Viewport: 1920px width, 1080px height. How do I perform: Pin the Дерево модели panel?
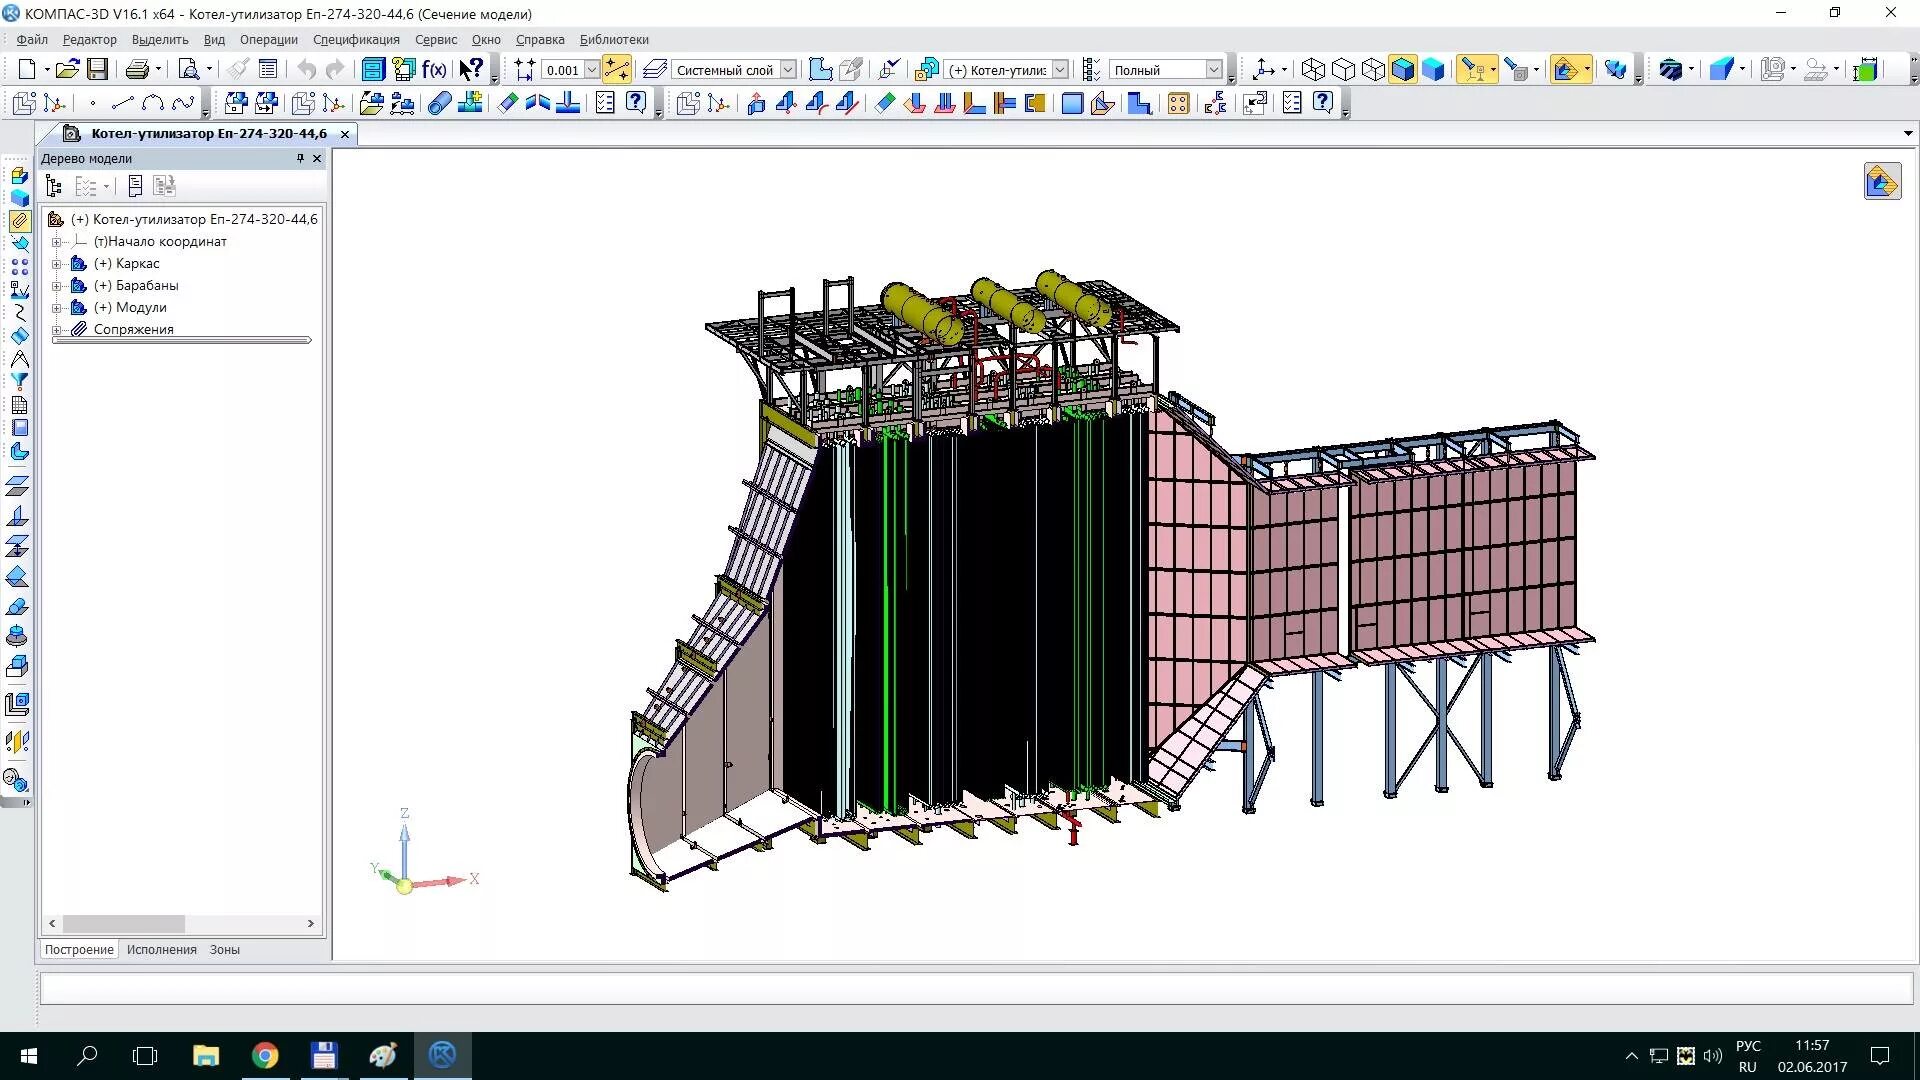(300, 158)
